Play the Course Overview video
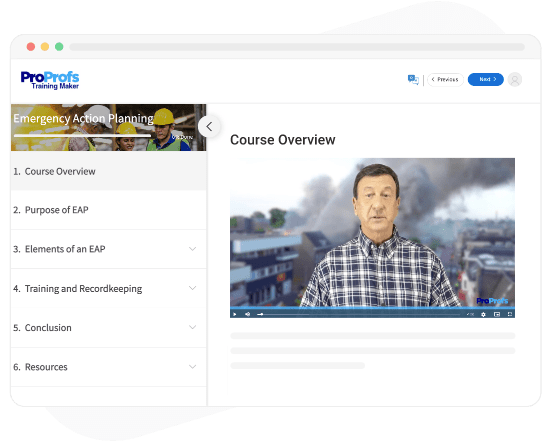 coord(235,314)
